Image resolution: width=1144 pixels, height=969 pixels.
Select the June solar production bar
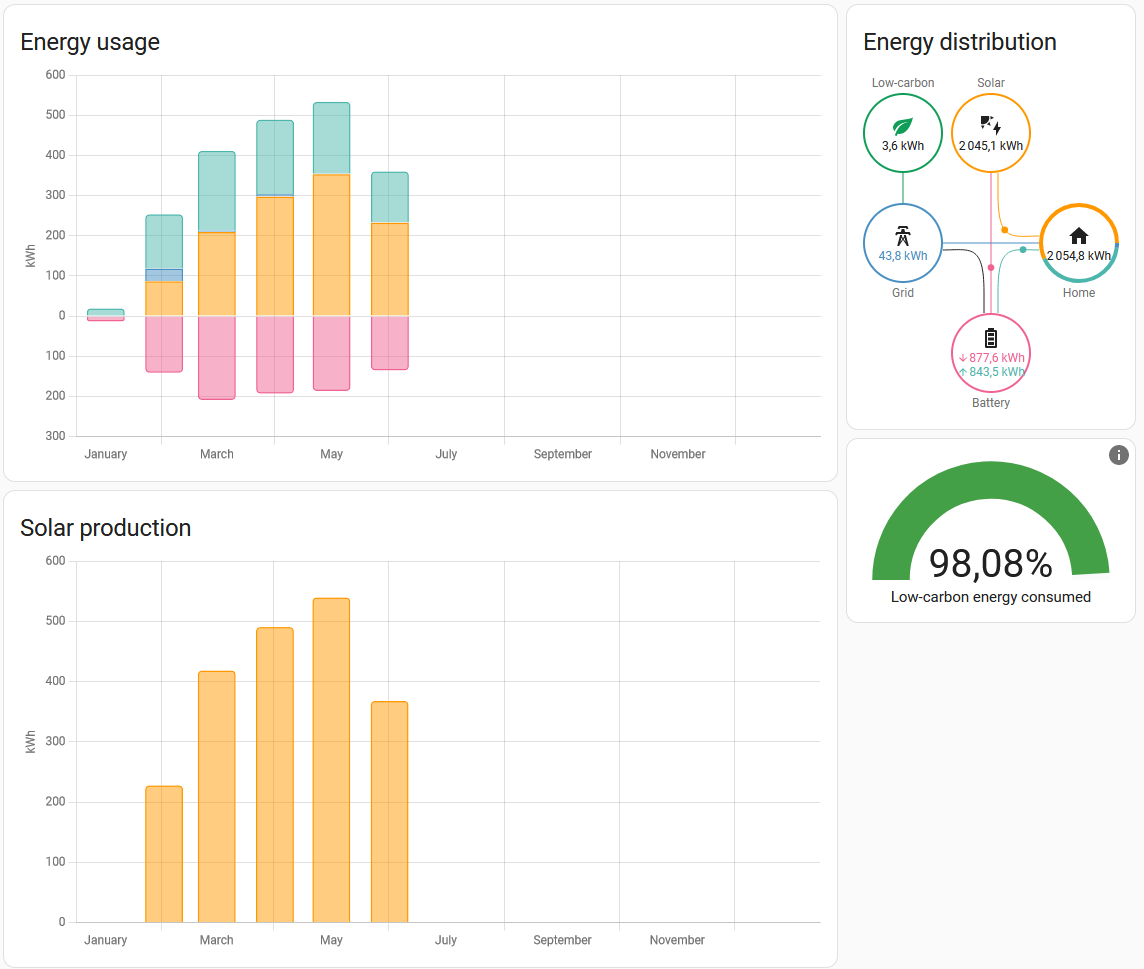tap(389, 811)
